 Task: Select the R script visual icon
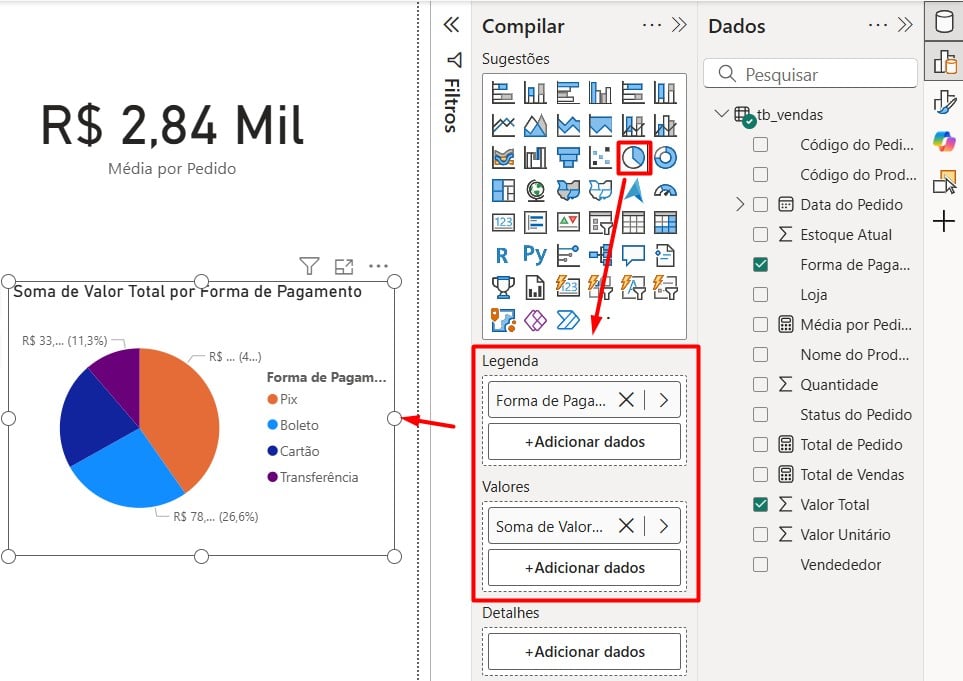pyautogui.click(x=503, y=255)
